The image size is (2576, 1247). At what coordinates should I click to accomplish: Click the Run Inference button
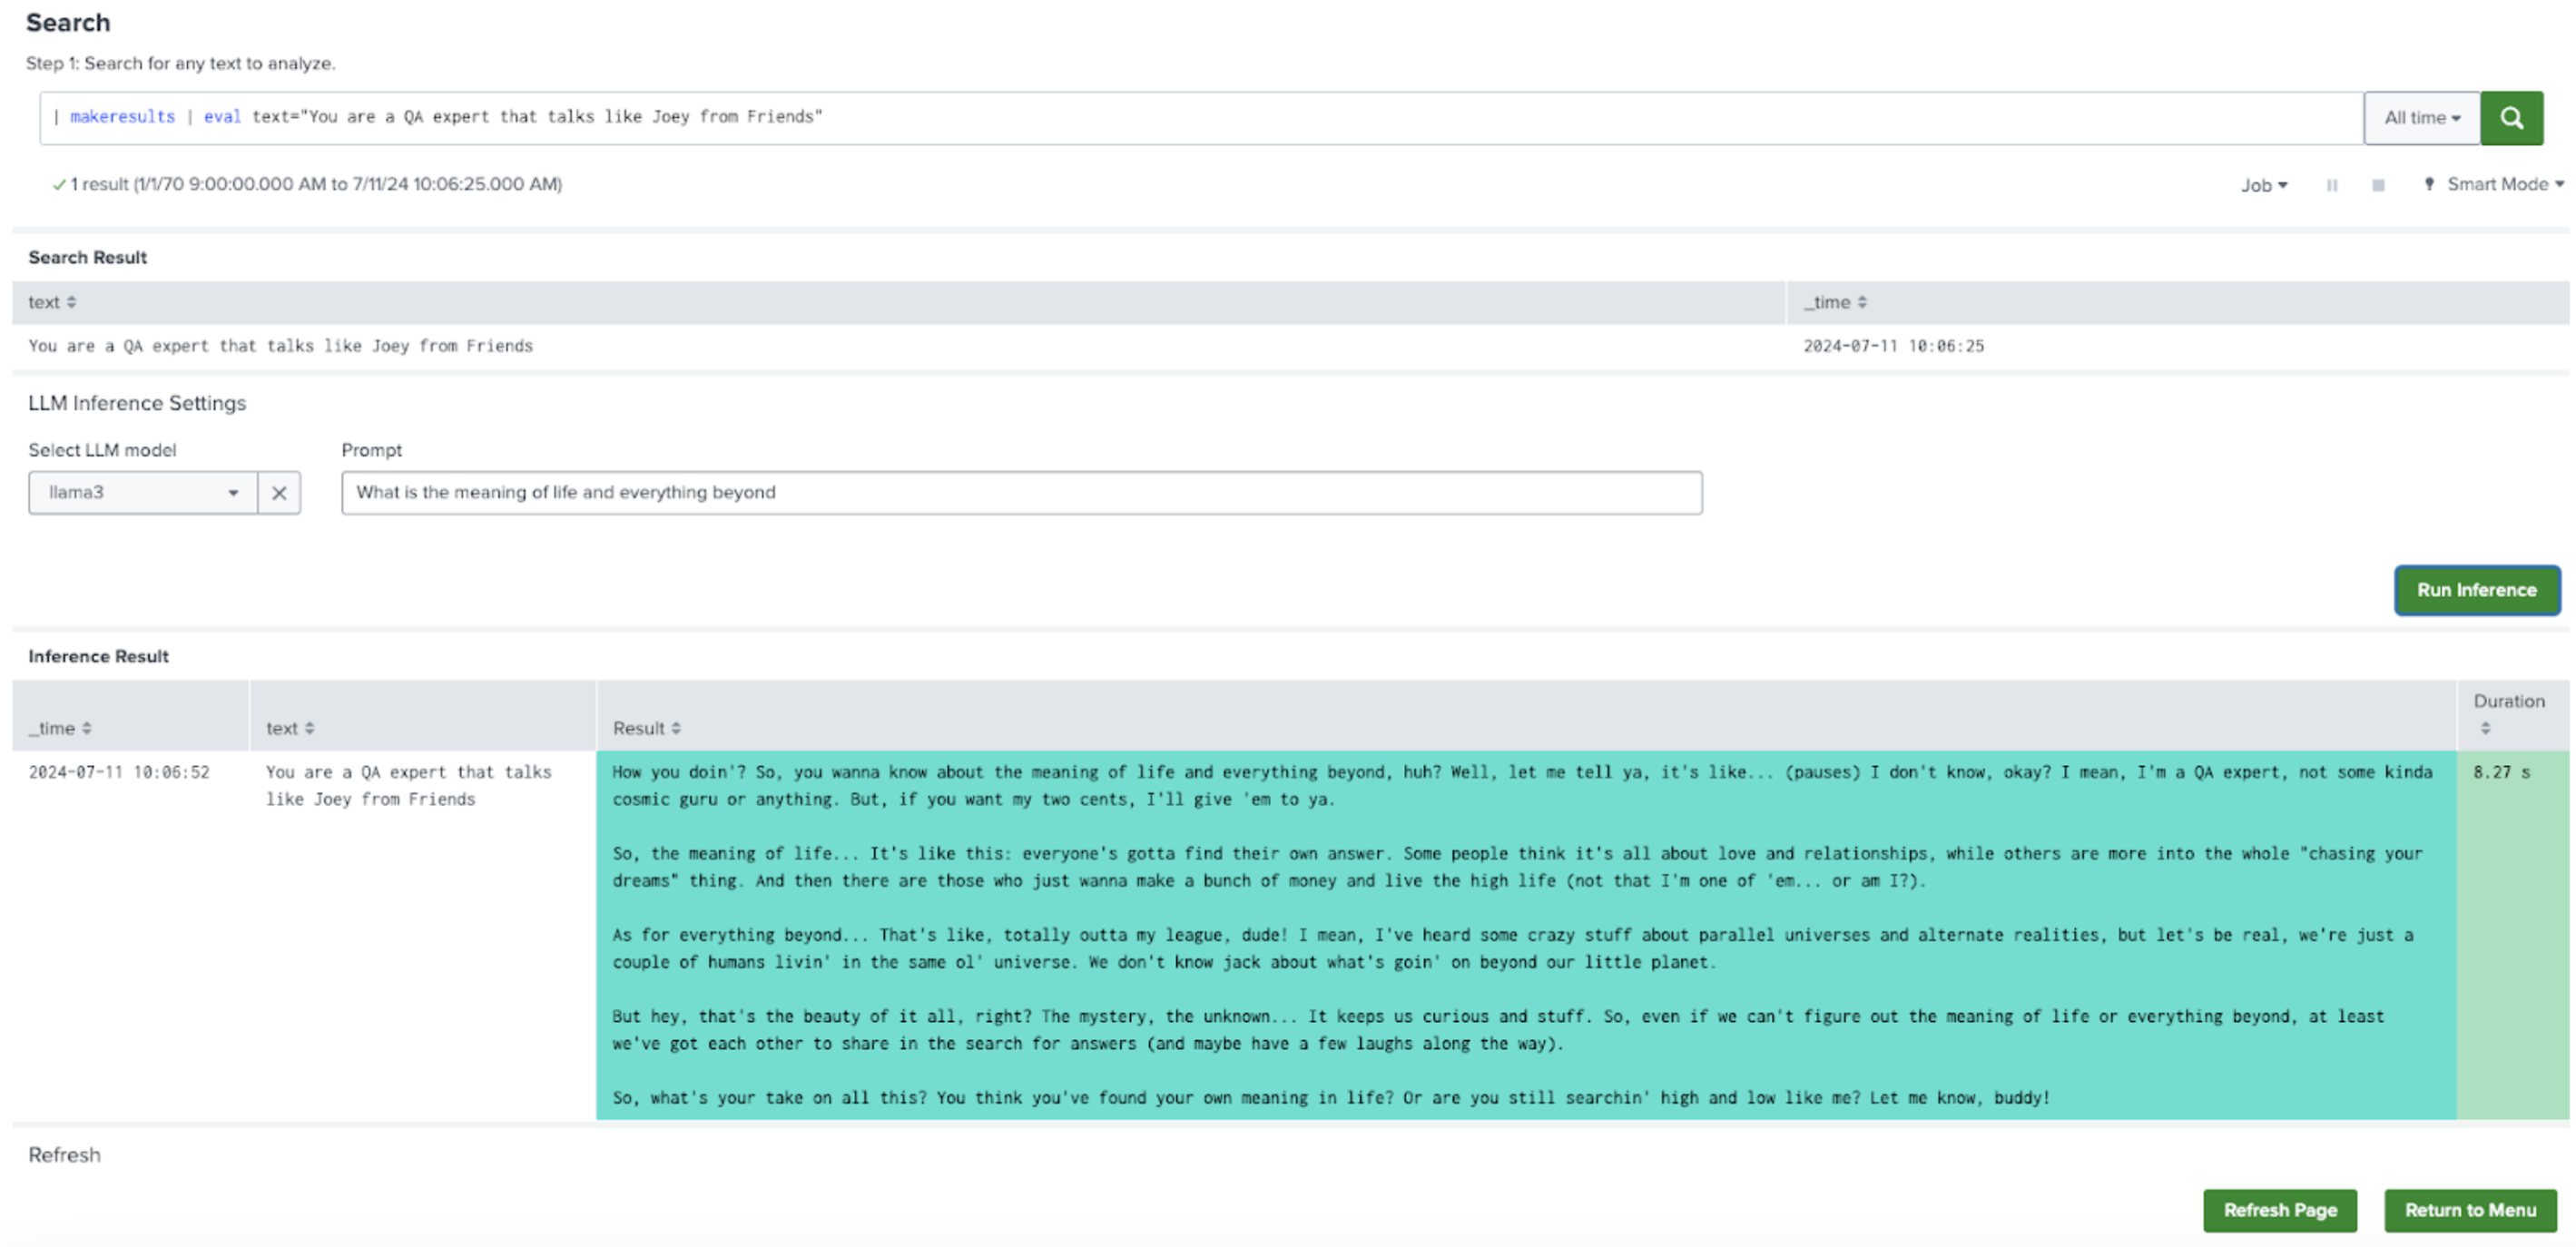coord(2476,590)
